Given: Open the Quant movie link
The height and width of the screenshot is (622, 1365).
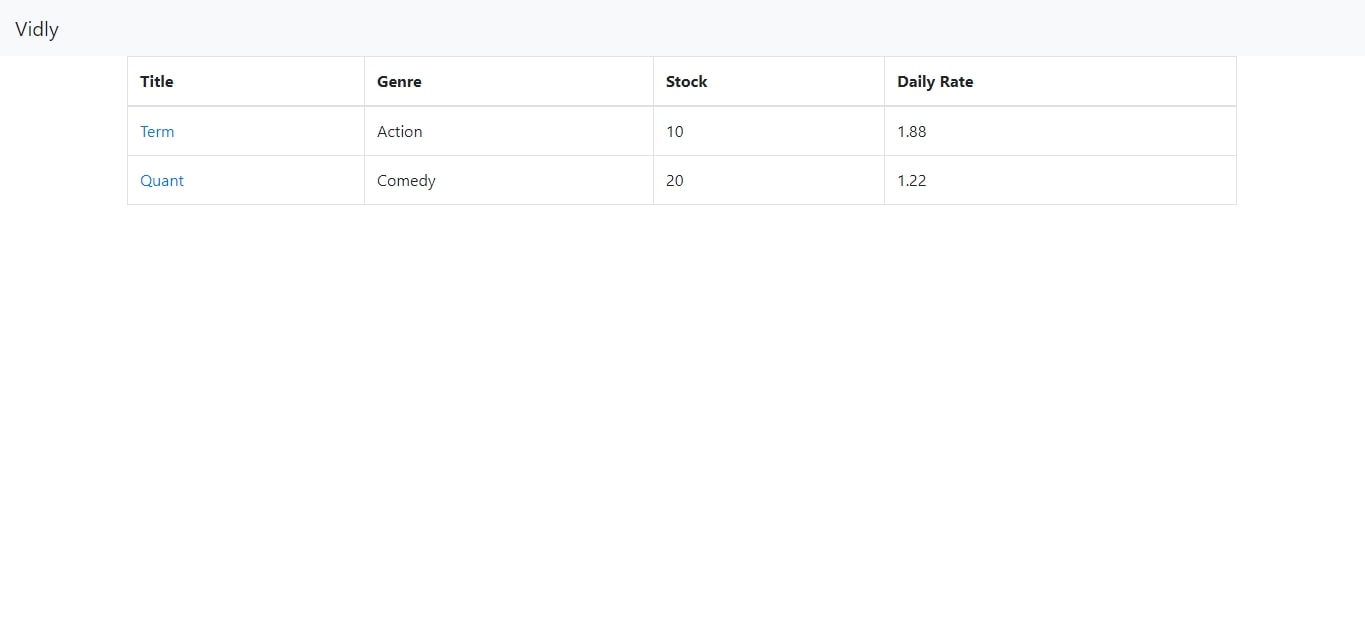Looking at the screenshot, I should (162, 180).
